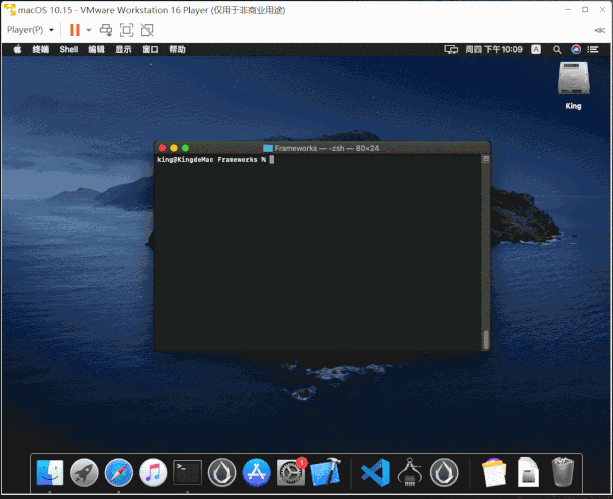Open the 显示 menu
613x499 pixels.
click(x=124, y=49)
